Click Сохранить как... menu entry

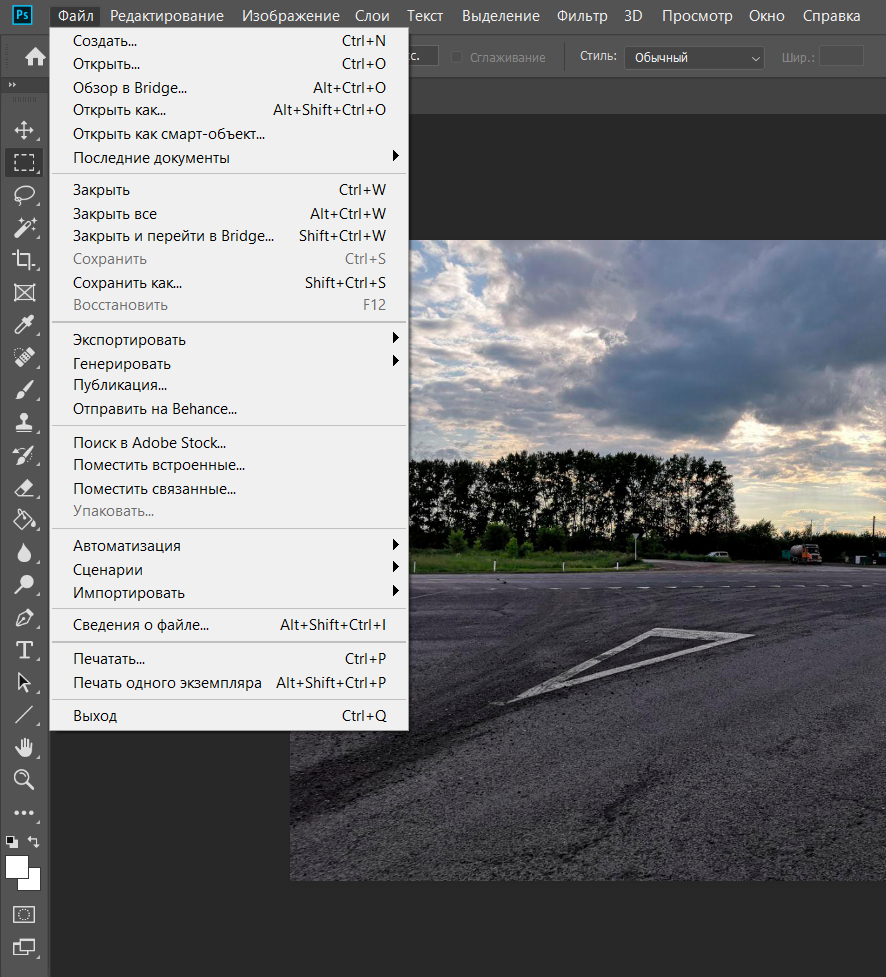tap(128, 283)
